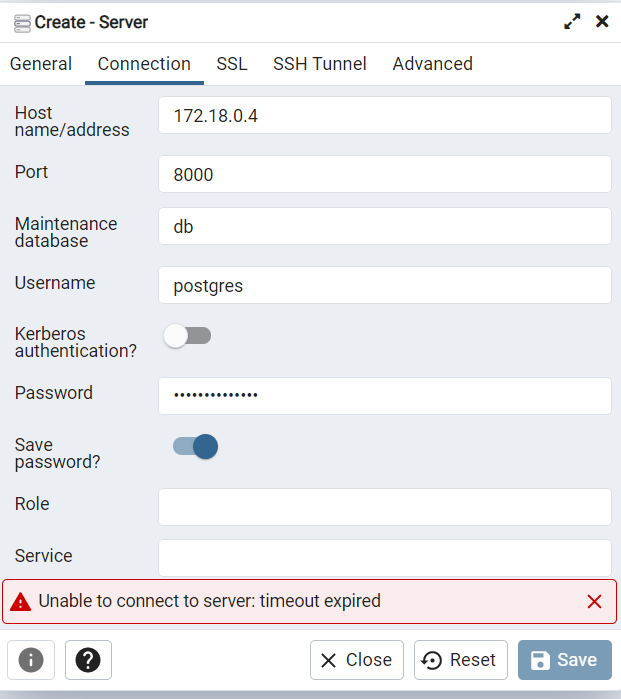Click the server icon in dialog title
Image resolution: width=621 pixels, height=699 pixels.
click(x=21, y=22)
